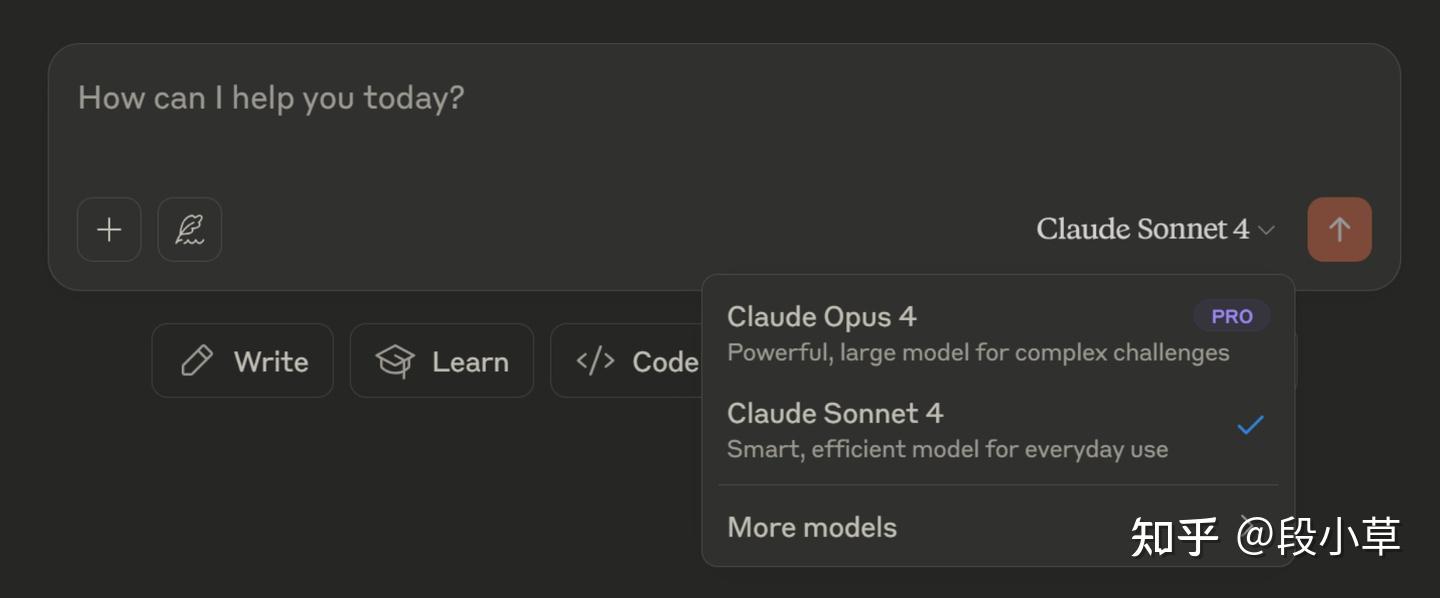Expand the More models submenu
1440x598 pixels.
[812, 527]
